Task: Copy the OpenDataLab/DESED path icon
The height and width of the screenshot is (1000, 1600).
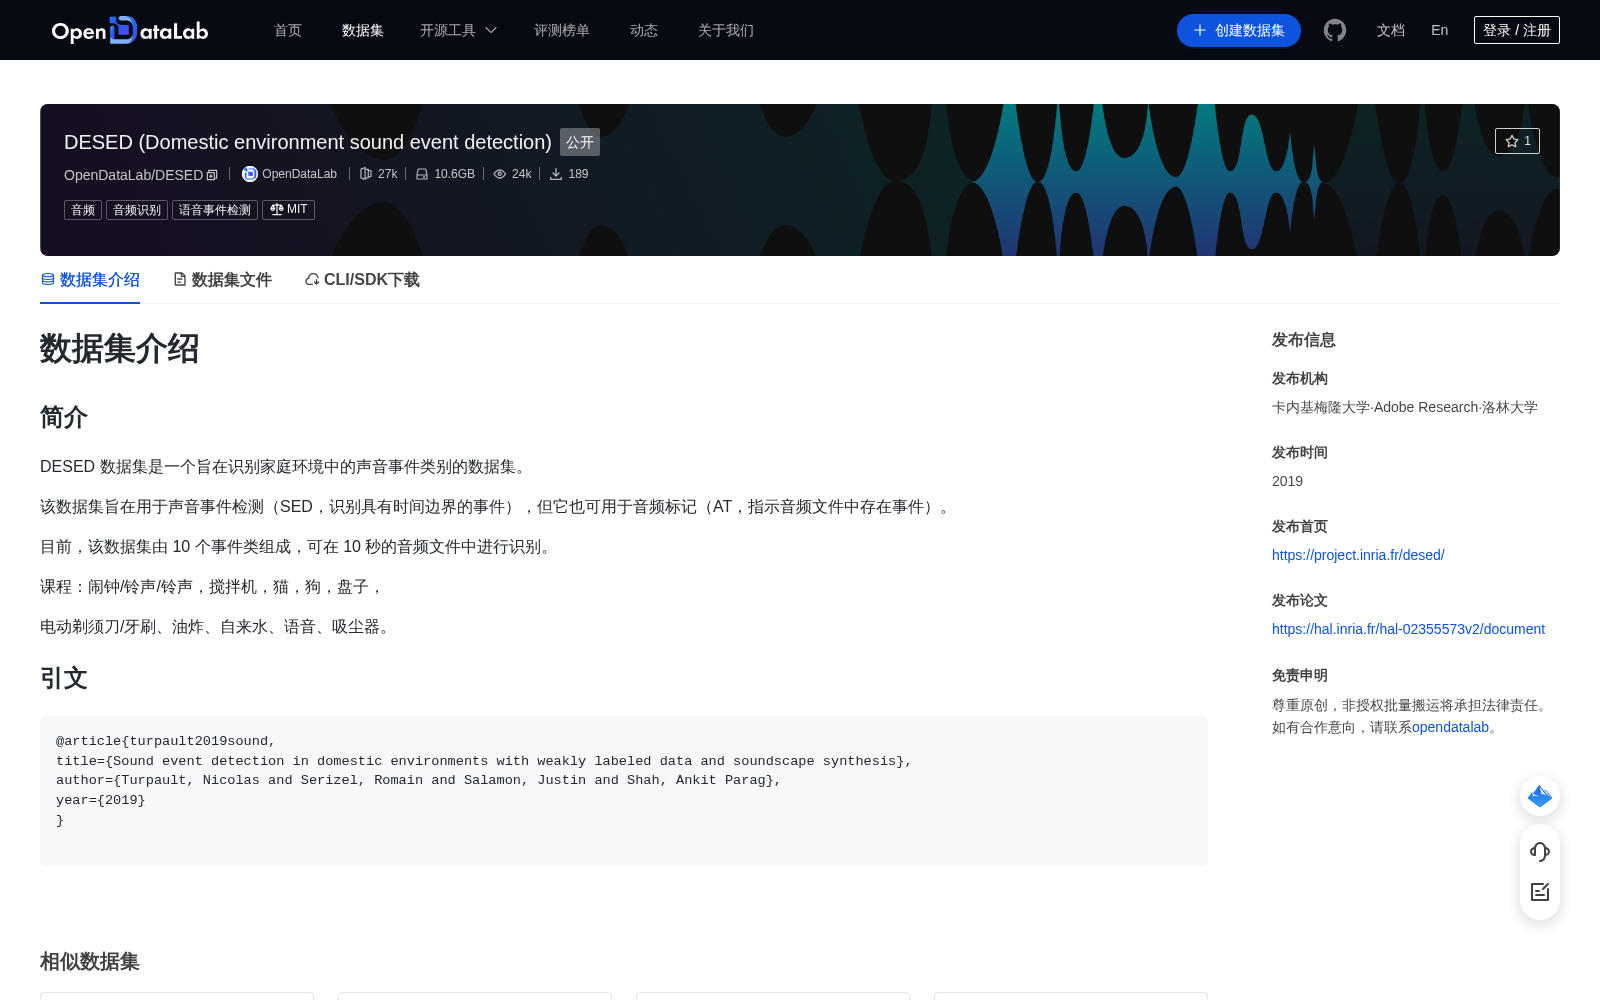Action: [212, 175]
